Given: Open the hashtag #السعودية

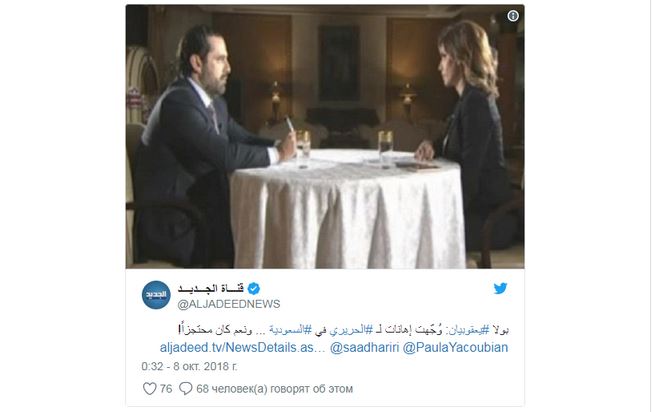Looking at the screenshot, I should click(290, 330).
